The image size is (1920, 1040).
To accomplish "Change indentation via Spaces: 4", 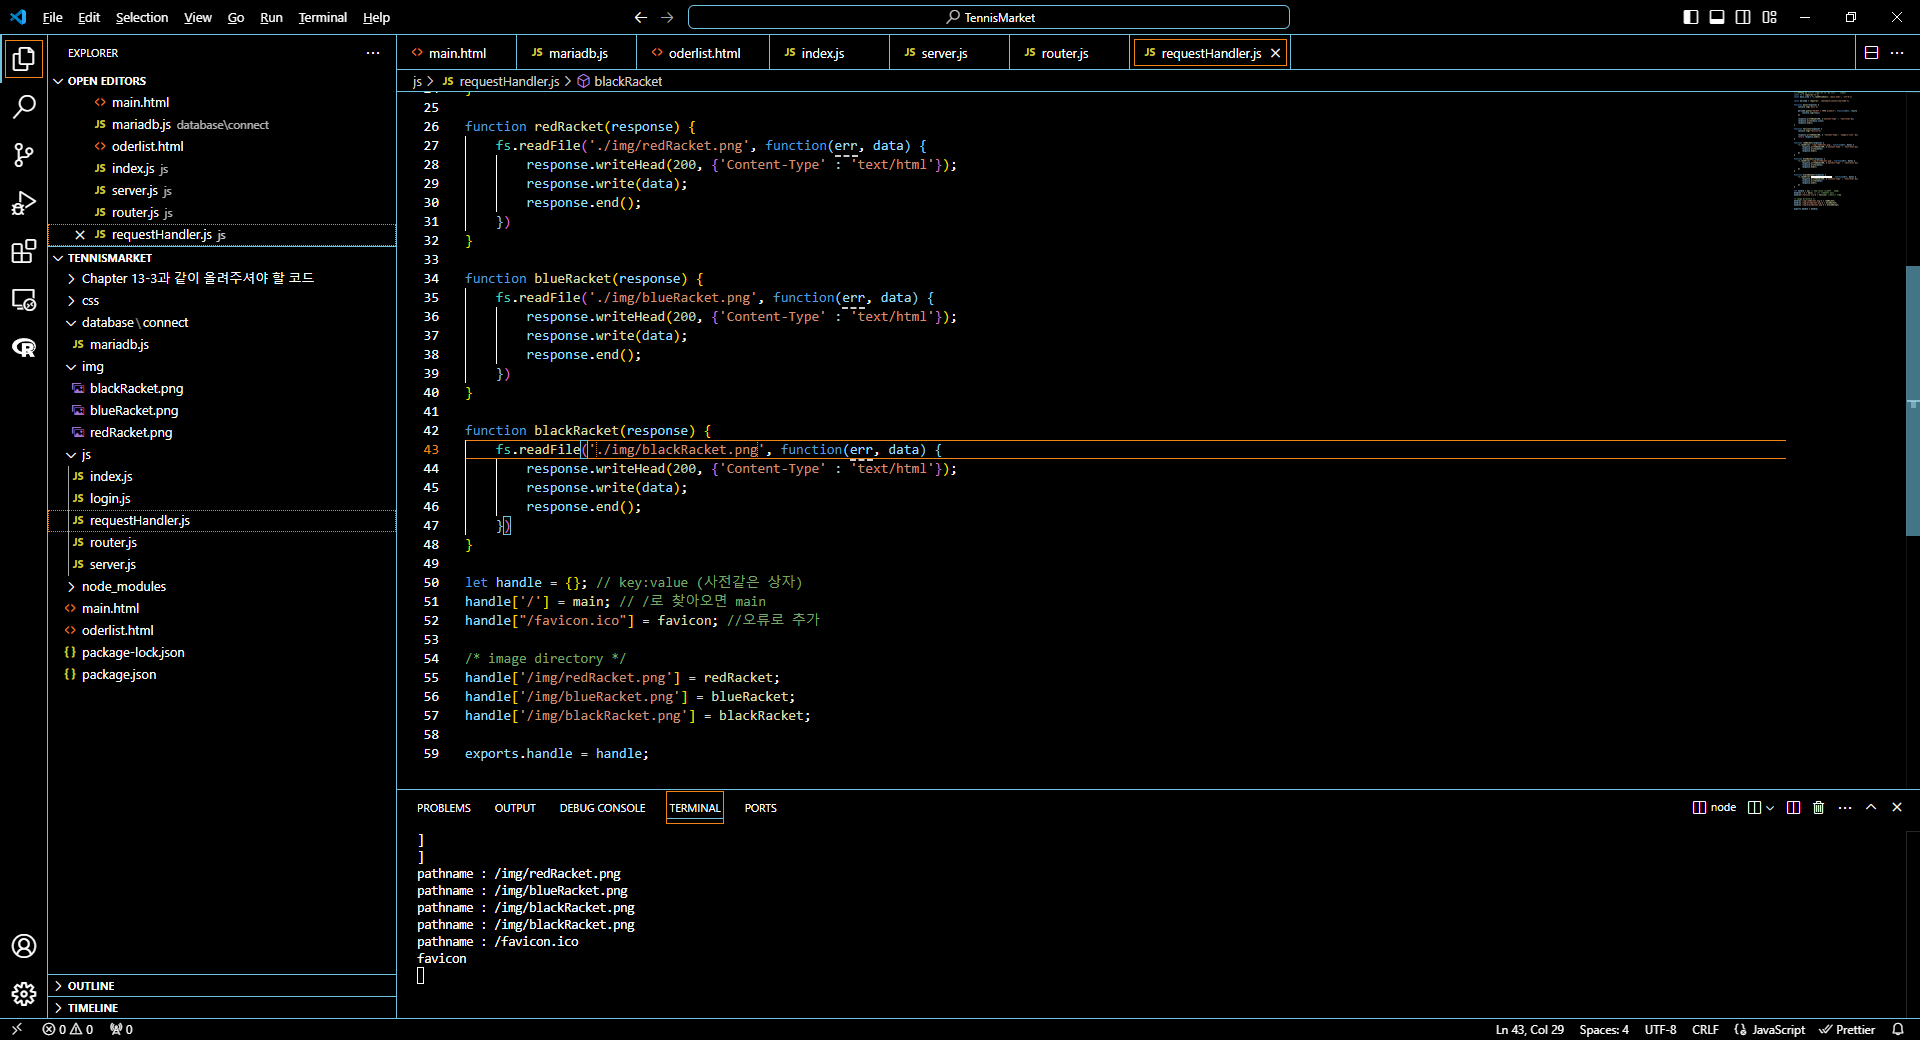I will point(1604,1029).
